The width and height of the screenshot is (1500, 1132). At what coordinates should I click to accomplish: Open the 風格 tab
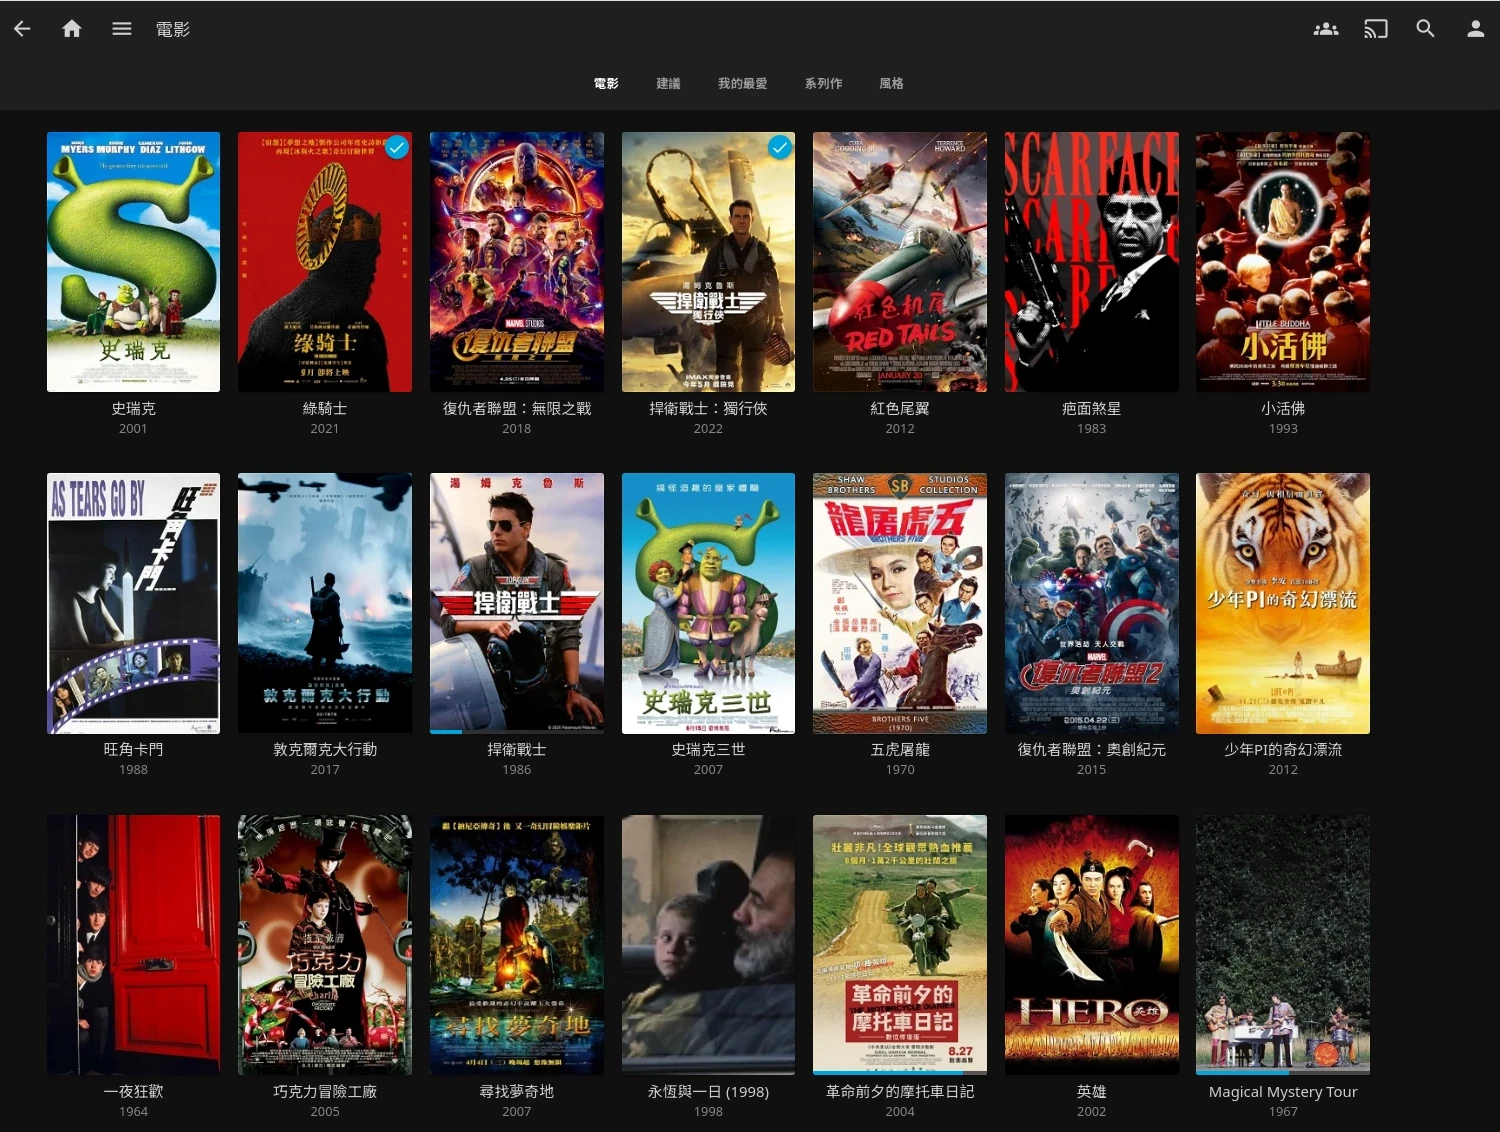(891, 84)
